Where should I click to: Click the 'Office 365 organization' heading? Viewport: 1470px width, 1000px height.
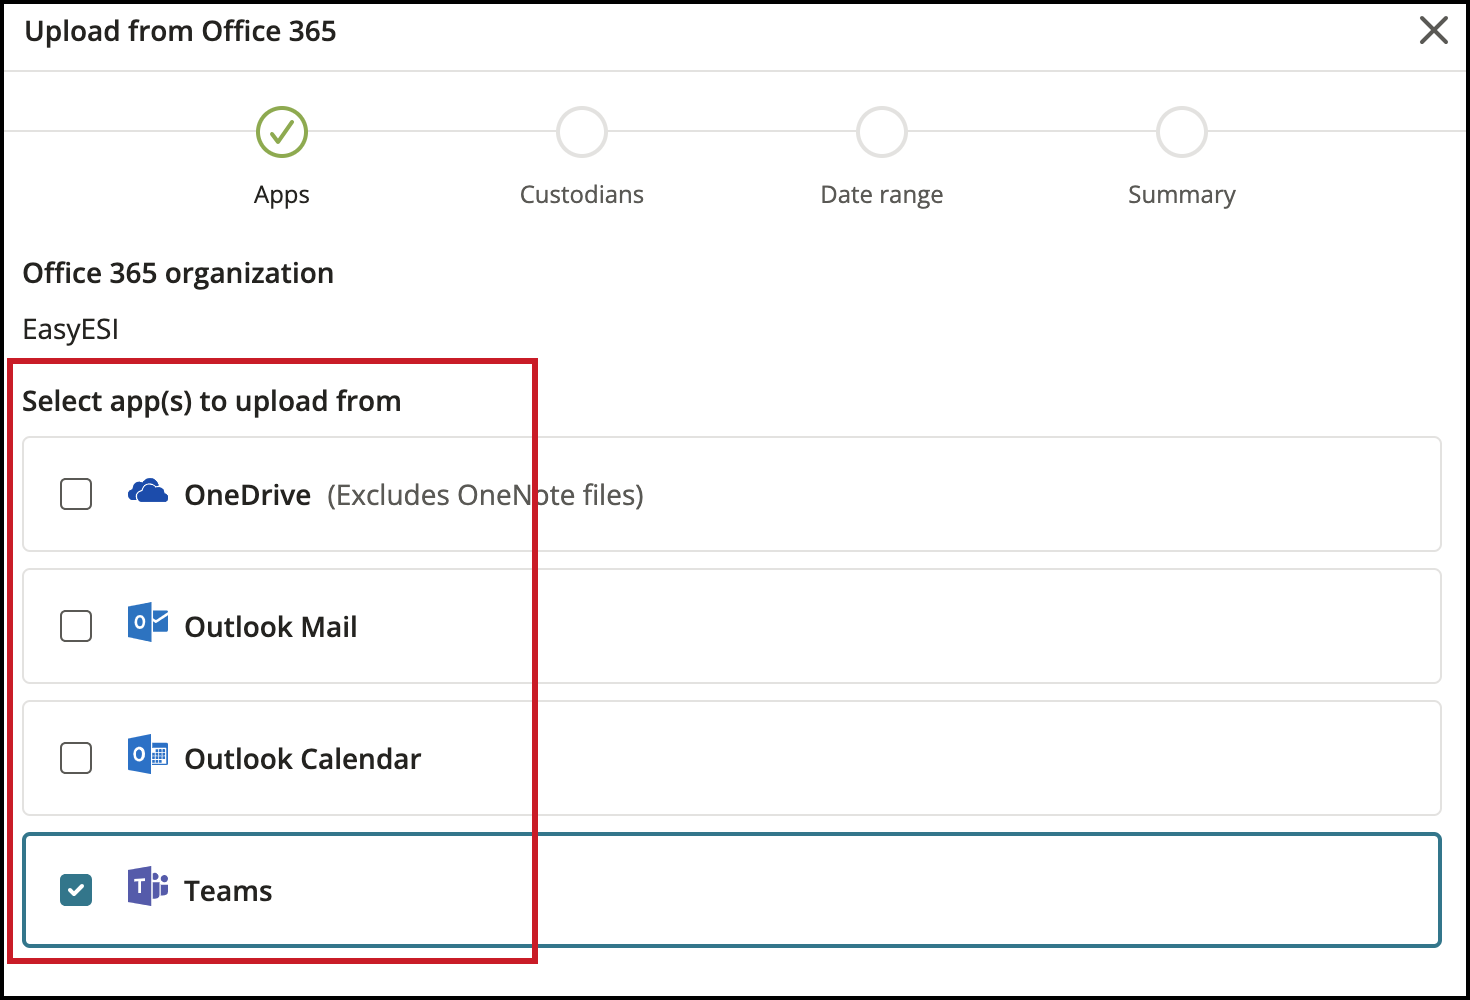178,273
